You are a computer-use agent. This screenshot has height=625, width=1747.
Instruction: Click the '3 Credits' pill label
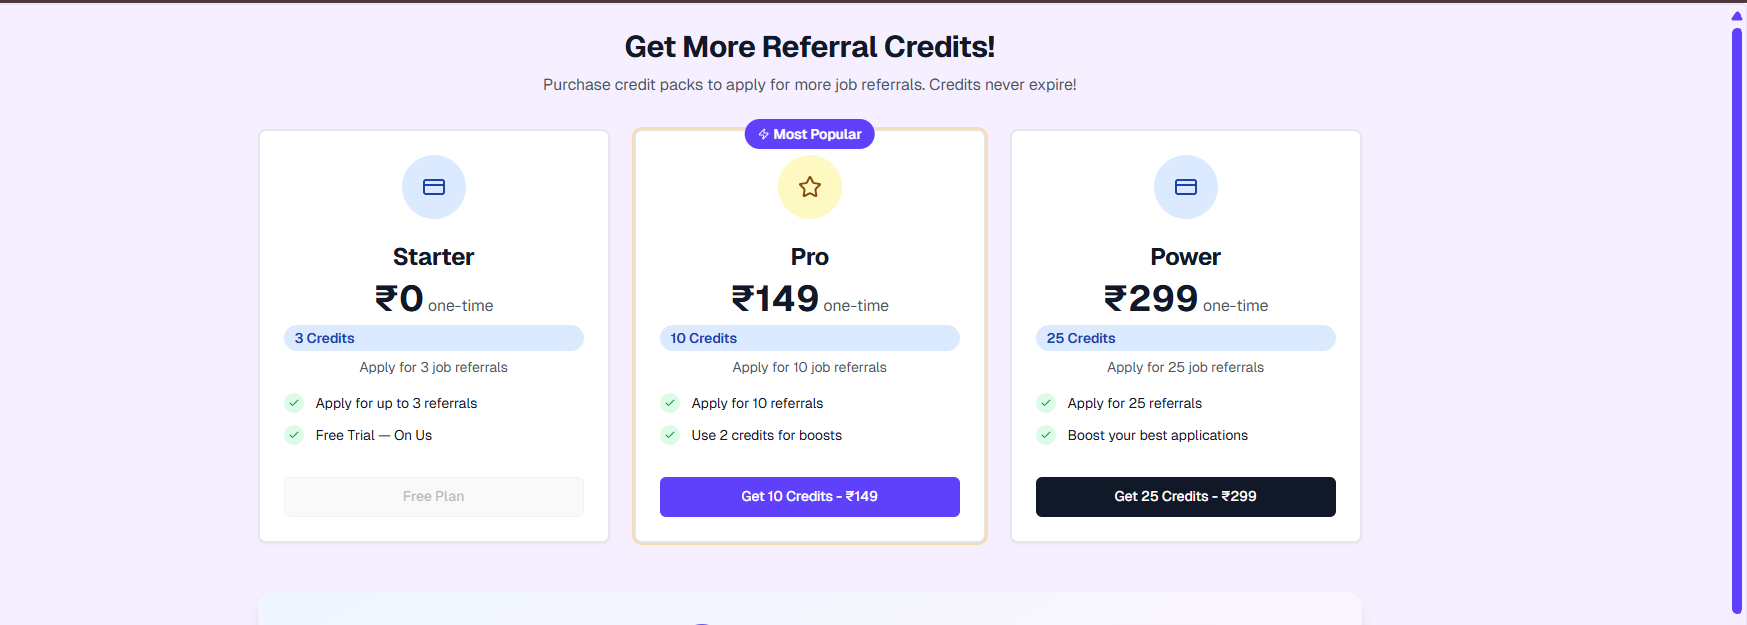(x=325, y=338)
